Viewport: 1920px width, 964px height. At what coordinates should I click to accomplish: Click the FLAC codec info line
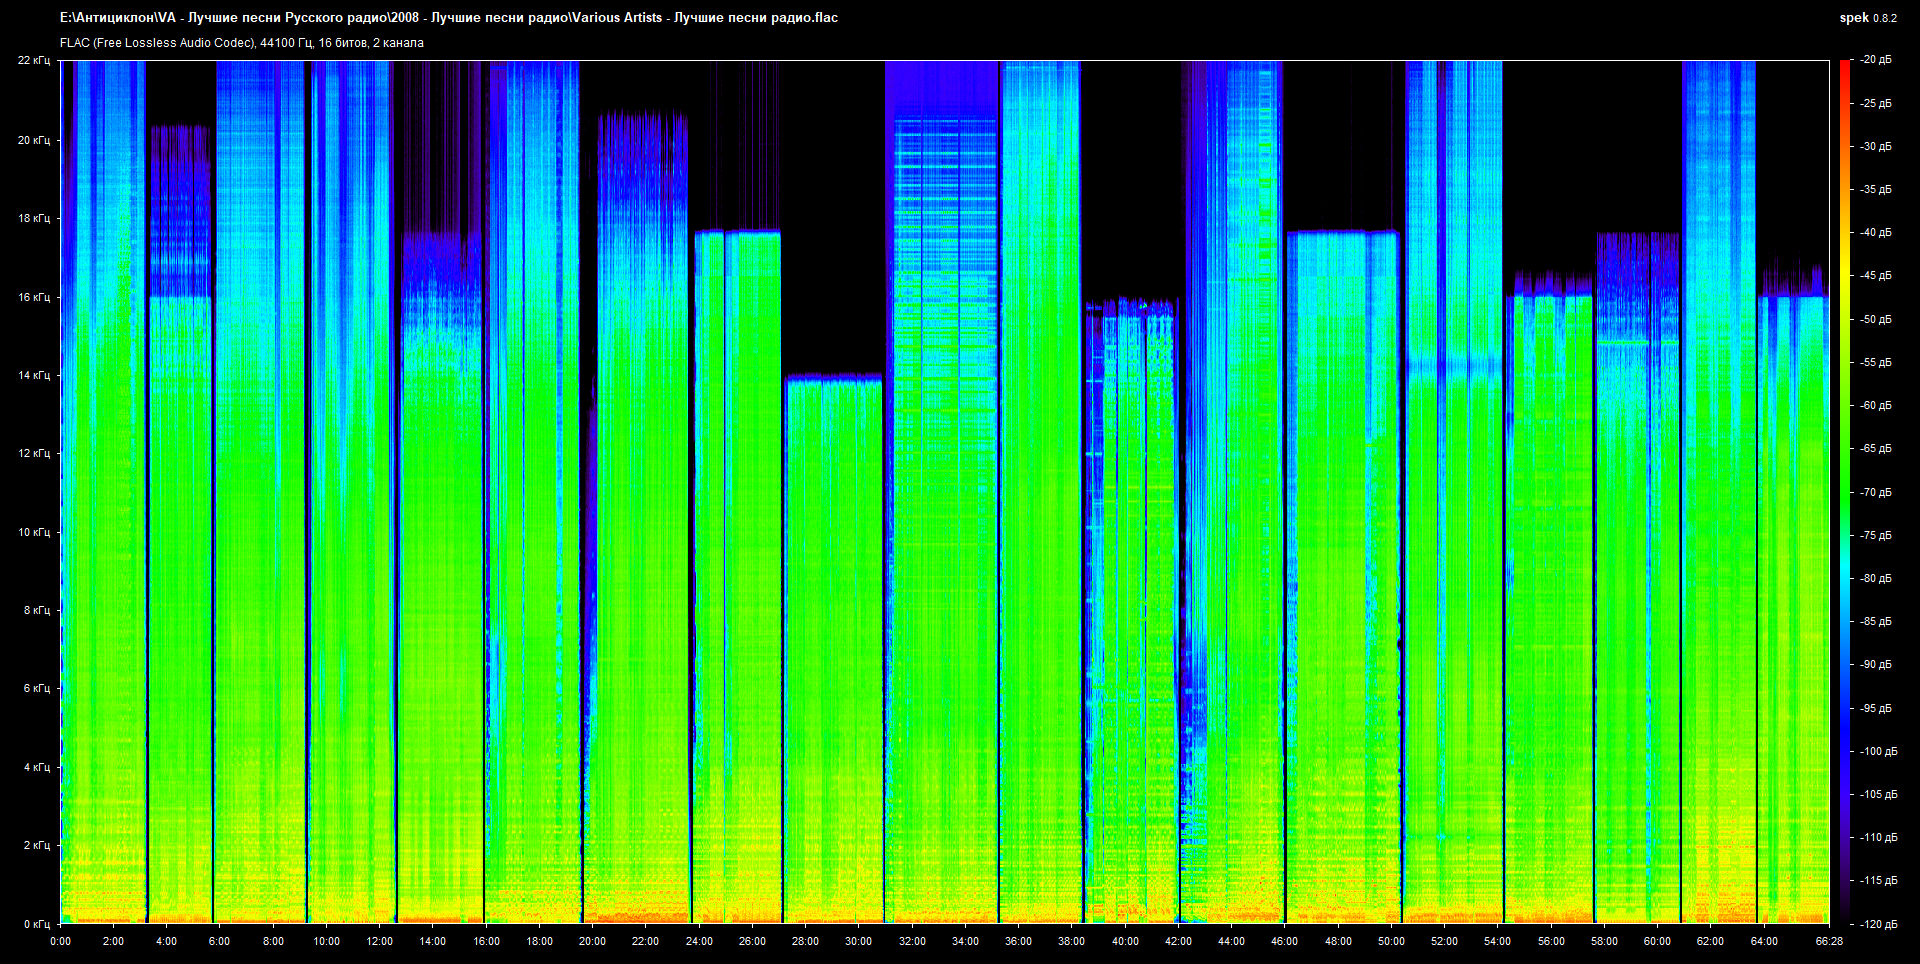(242, 43)
